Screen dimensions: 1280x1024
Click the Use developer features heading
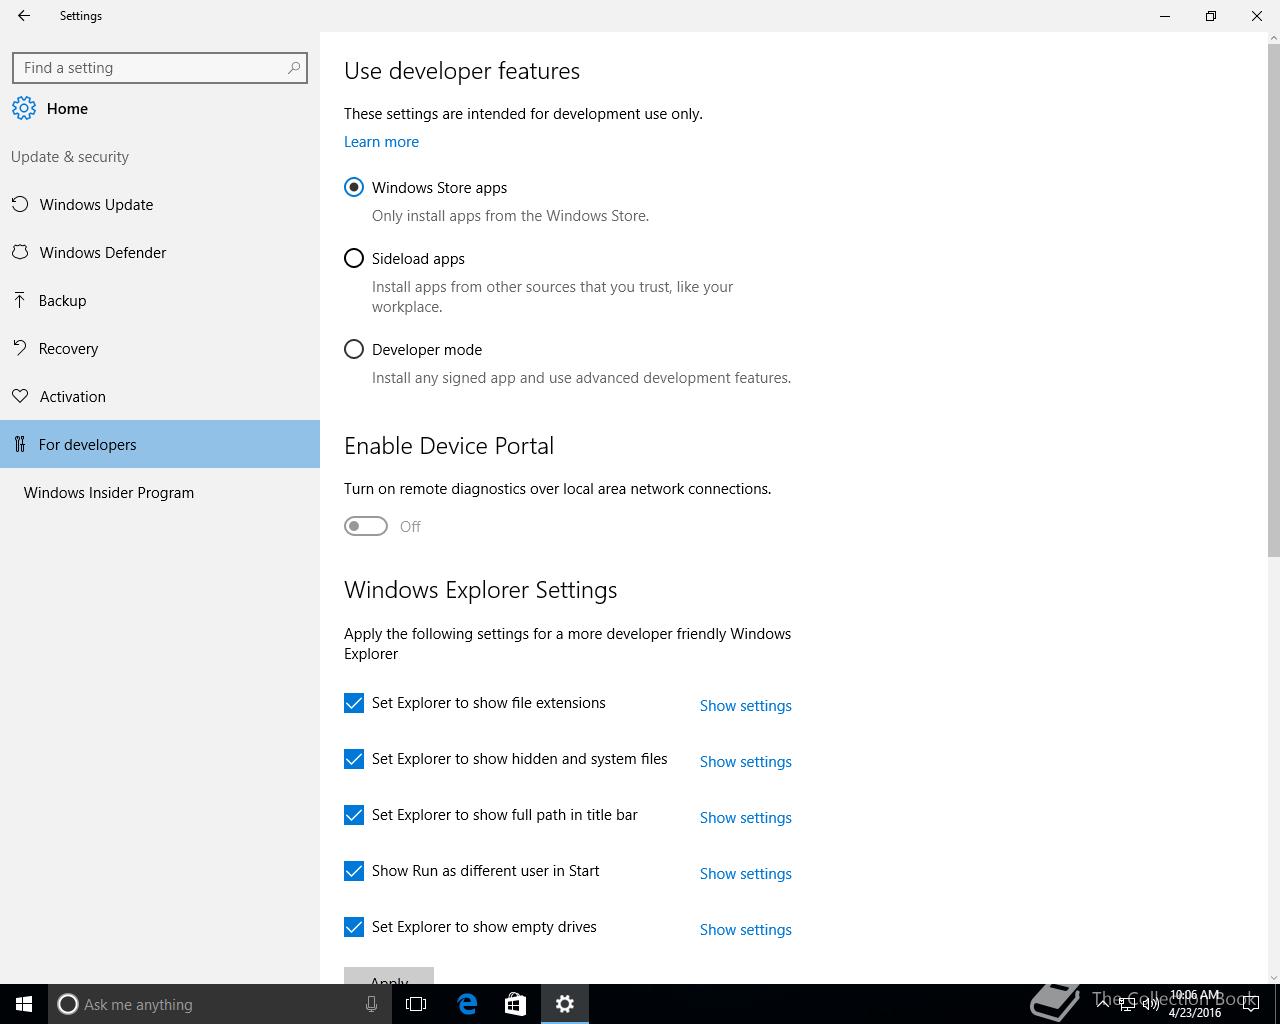pyautogui.click(x=462, y=71)
